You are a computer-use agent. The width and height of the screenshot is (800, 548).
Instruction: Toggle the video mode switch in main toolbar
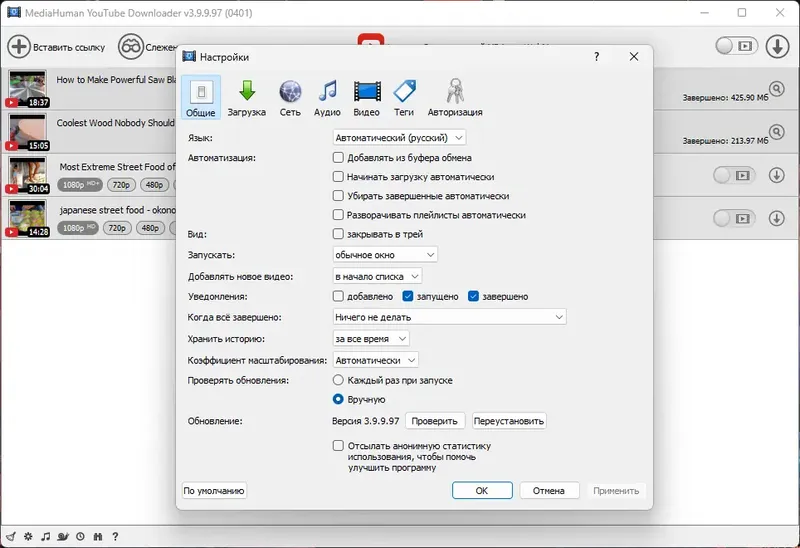pos(736,46)
